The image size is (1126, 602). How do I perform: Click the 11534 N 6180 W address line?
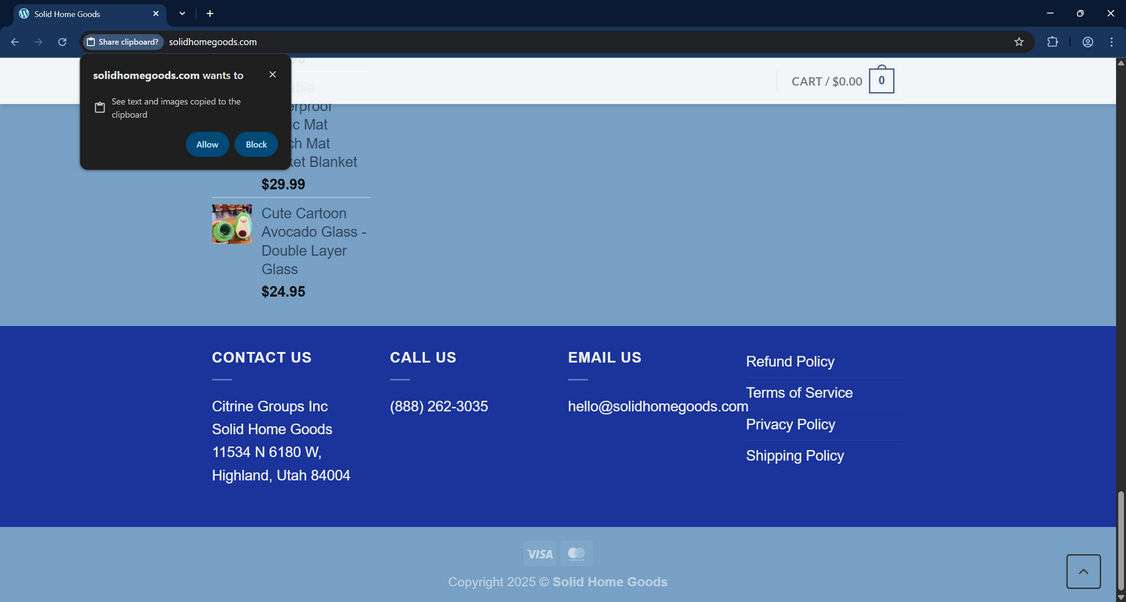point(266,453)
